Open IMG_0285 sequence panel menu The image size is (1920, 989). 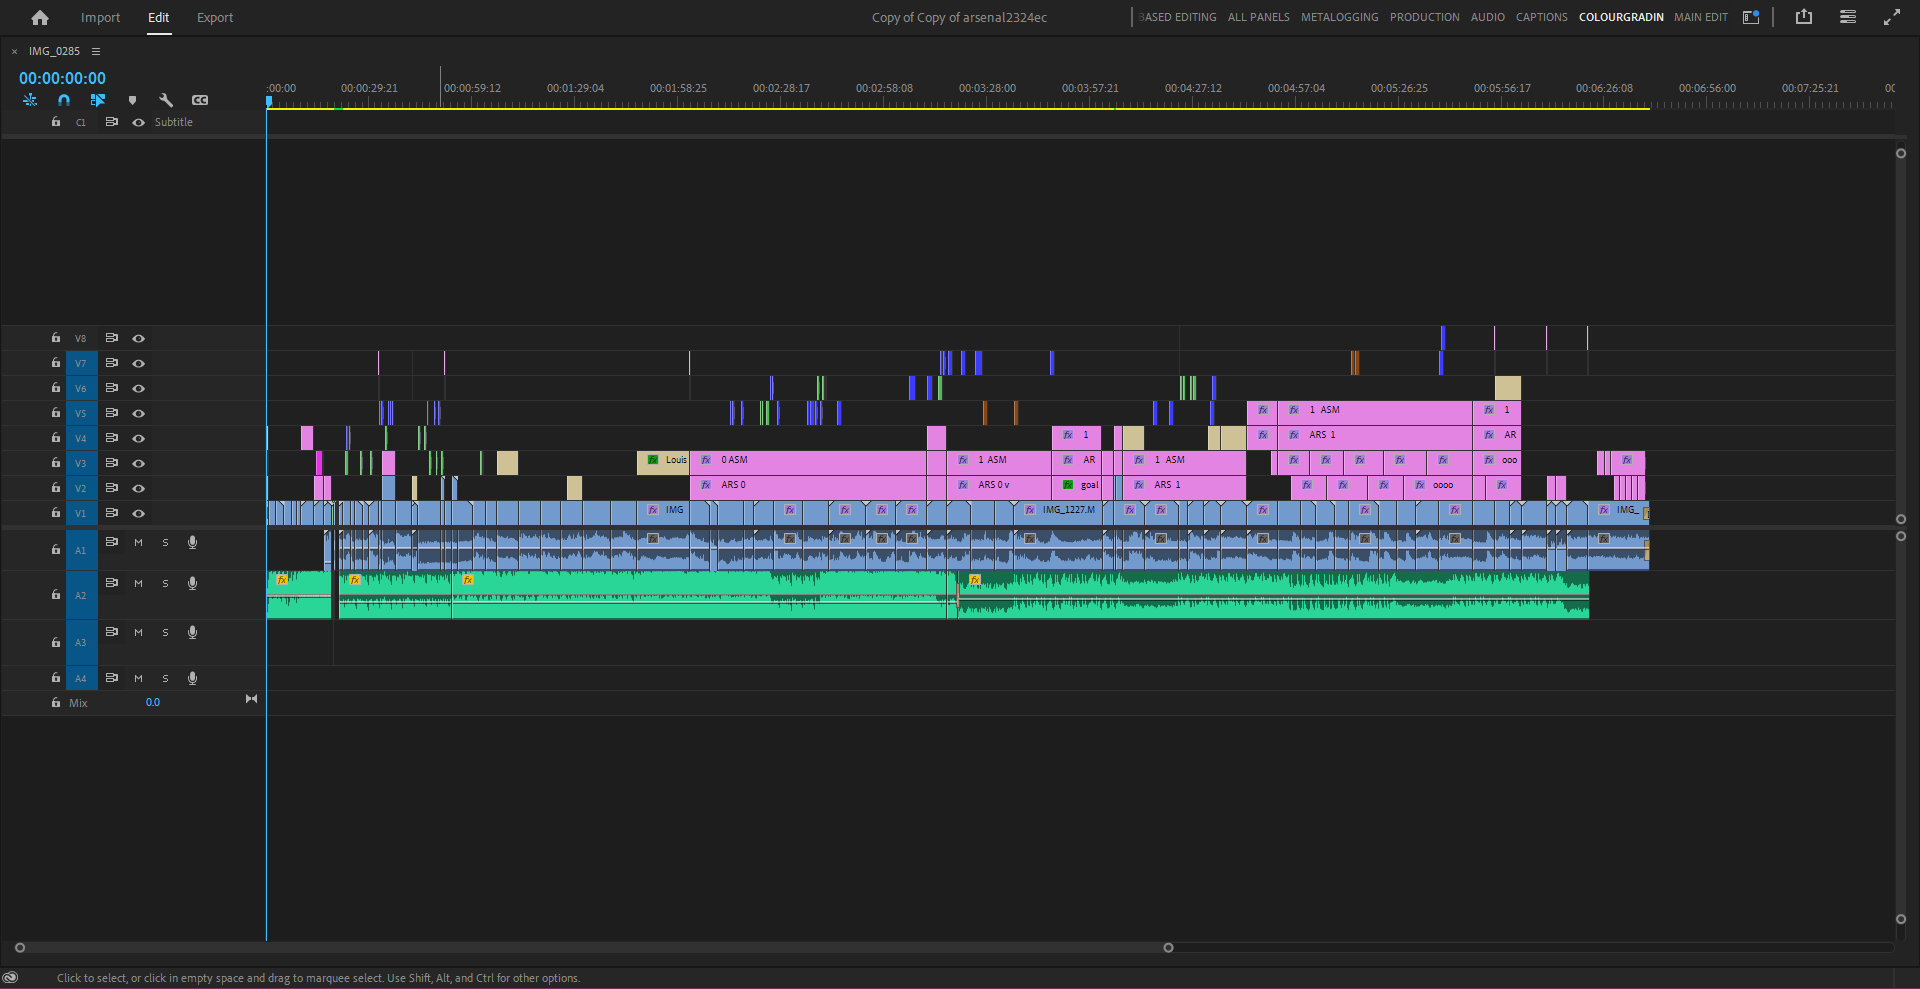click(x=96, y=51)
